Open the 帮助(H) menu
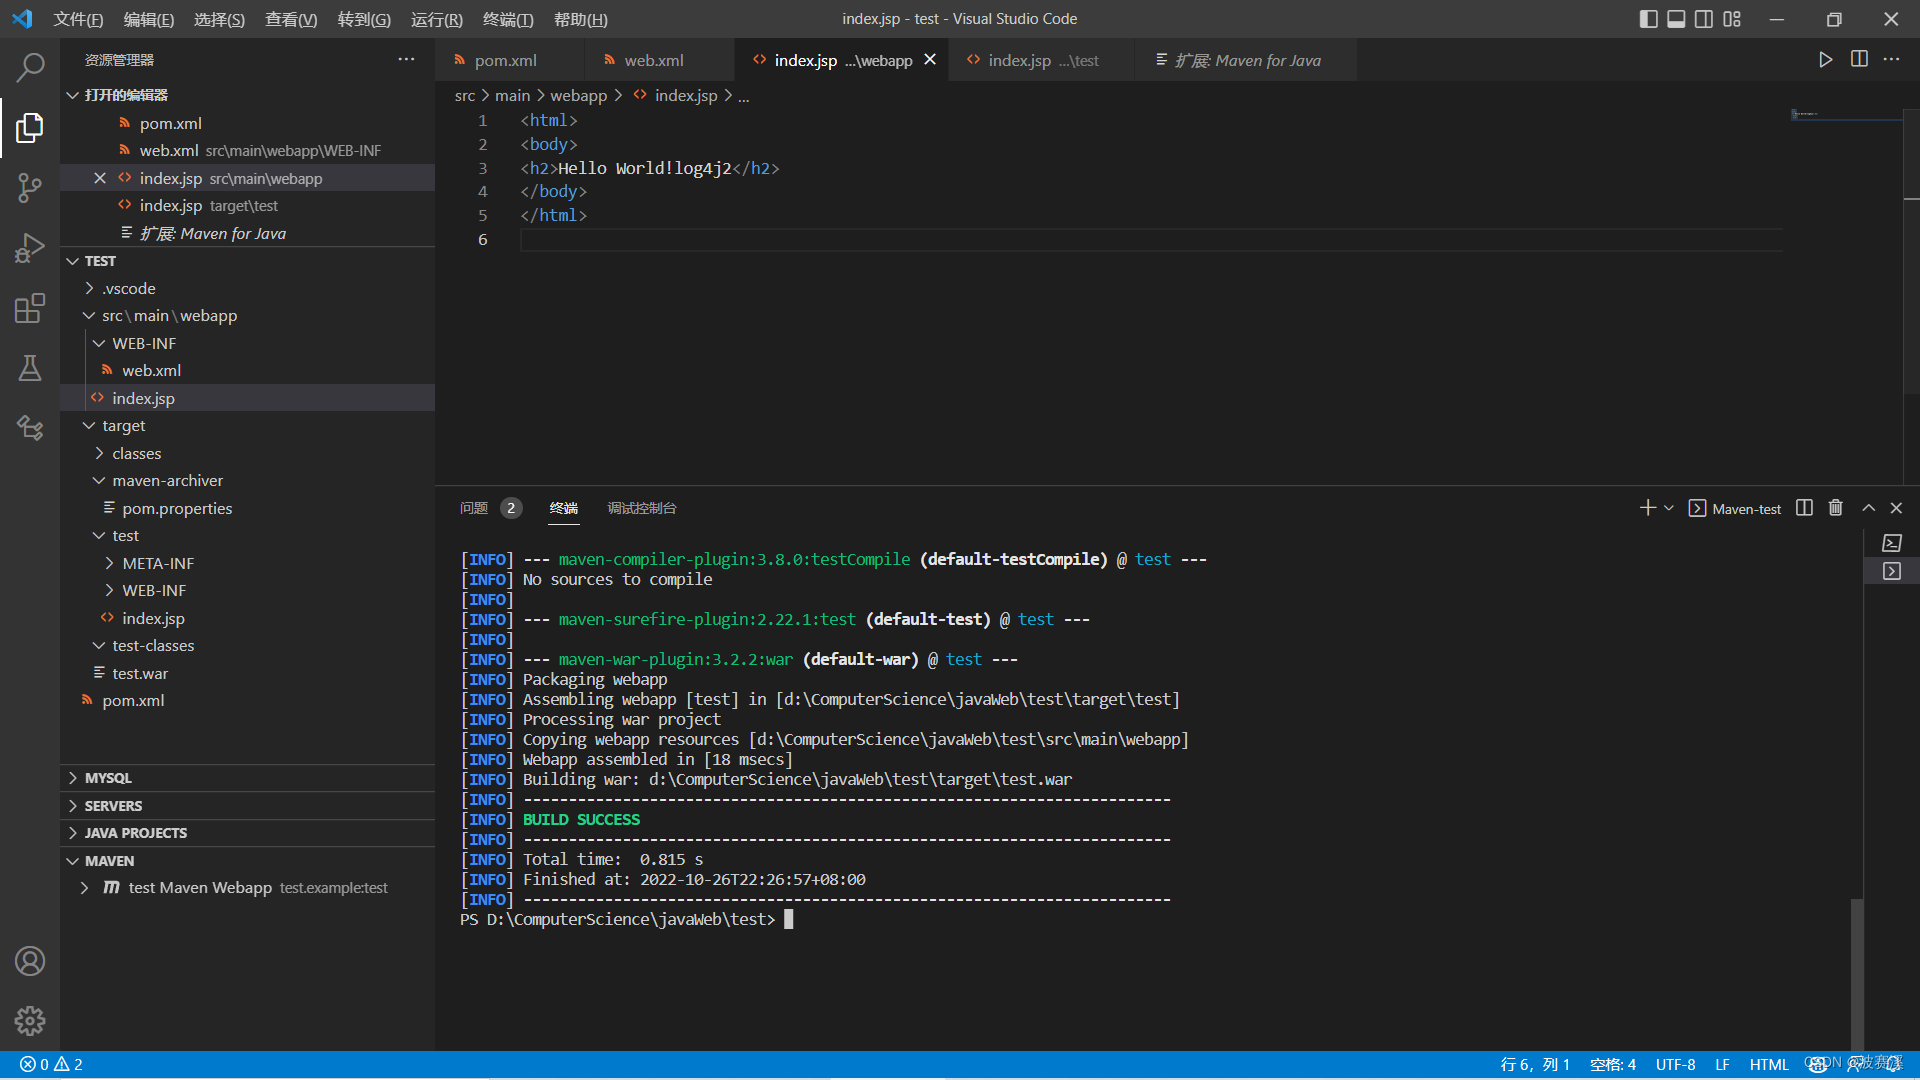The height and width of the screenshot is (1080, 1920). pyautogui.click(x=581, y=19)
